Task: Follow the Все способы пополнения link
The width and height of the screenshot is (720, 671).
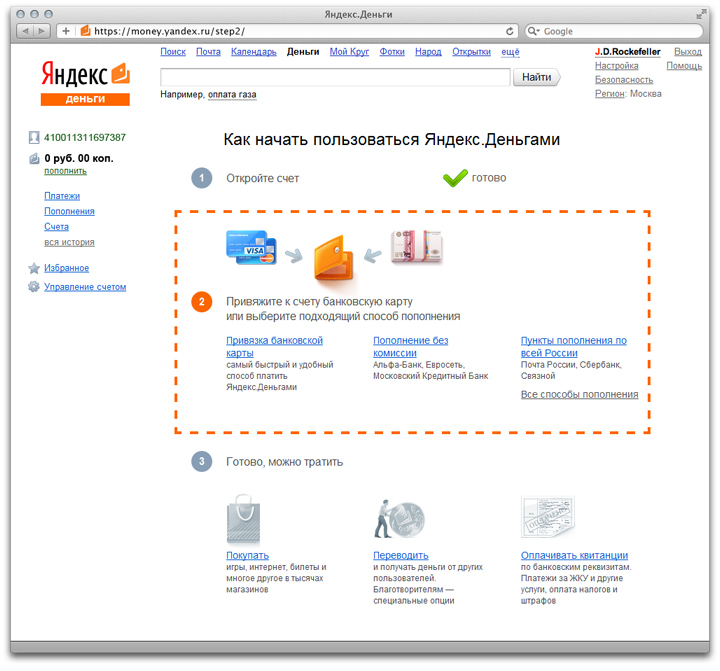Action: [x=579, y=395]
